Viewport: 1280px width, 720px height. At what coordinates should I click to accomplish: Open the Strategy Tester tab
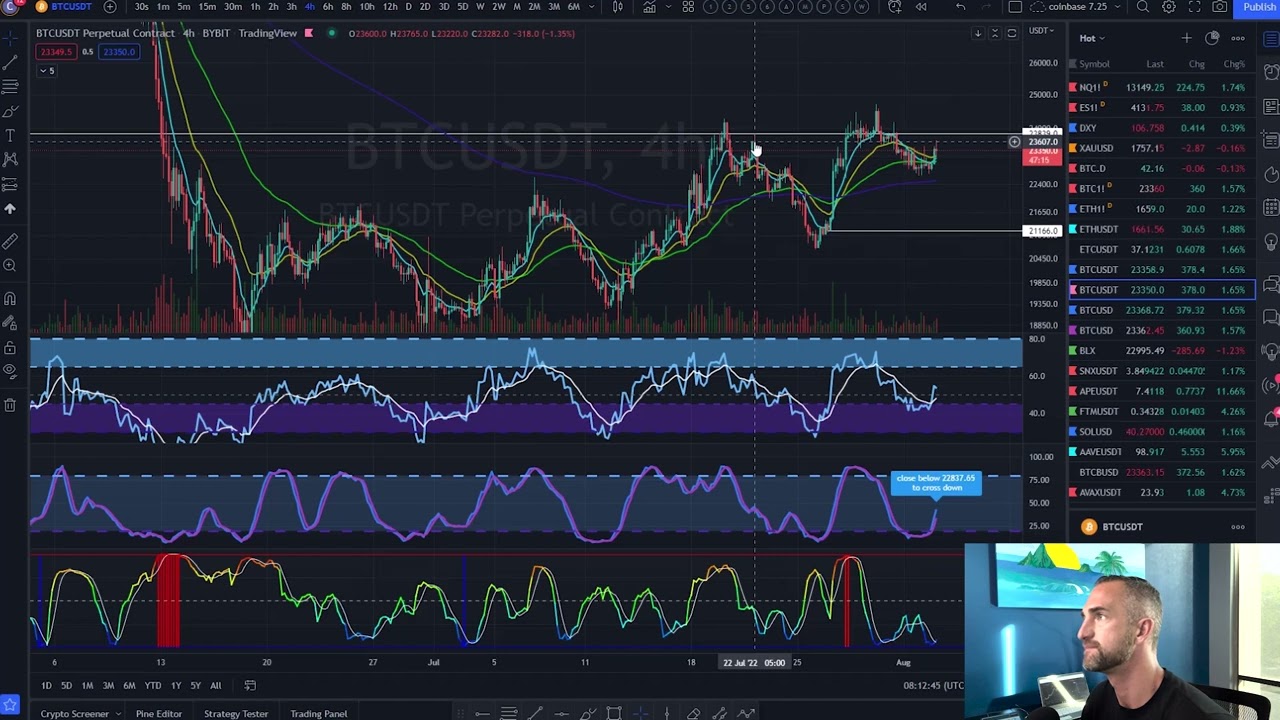(x=236, y=714)
